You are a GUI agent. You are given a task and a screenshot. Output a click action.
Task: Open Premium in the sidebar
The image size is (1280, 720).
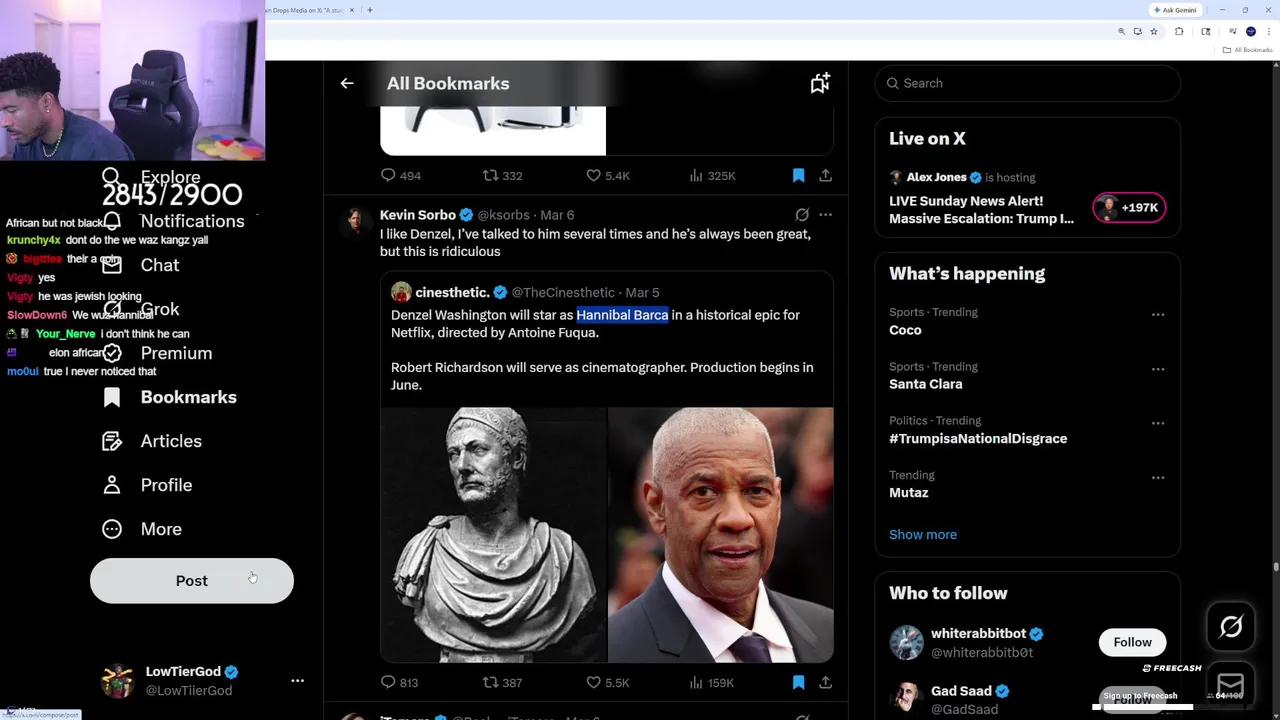coord(157,353)
